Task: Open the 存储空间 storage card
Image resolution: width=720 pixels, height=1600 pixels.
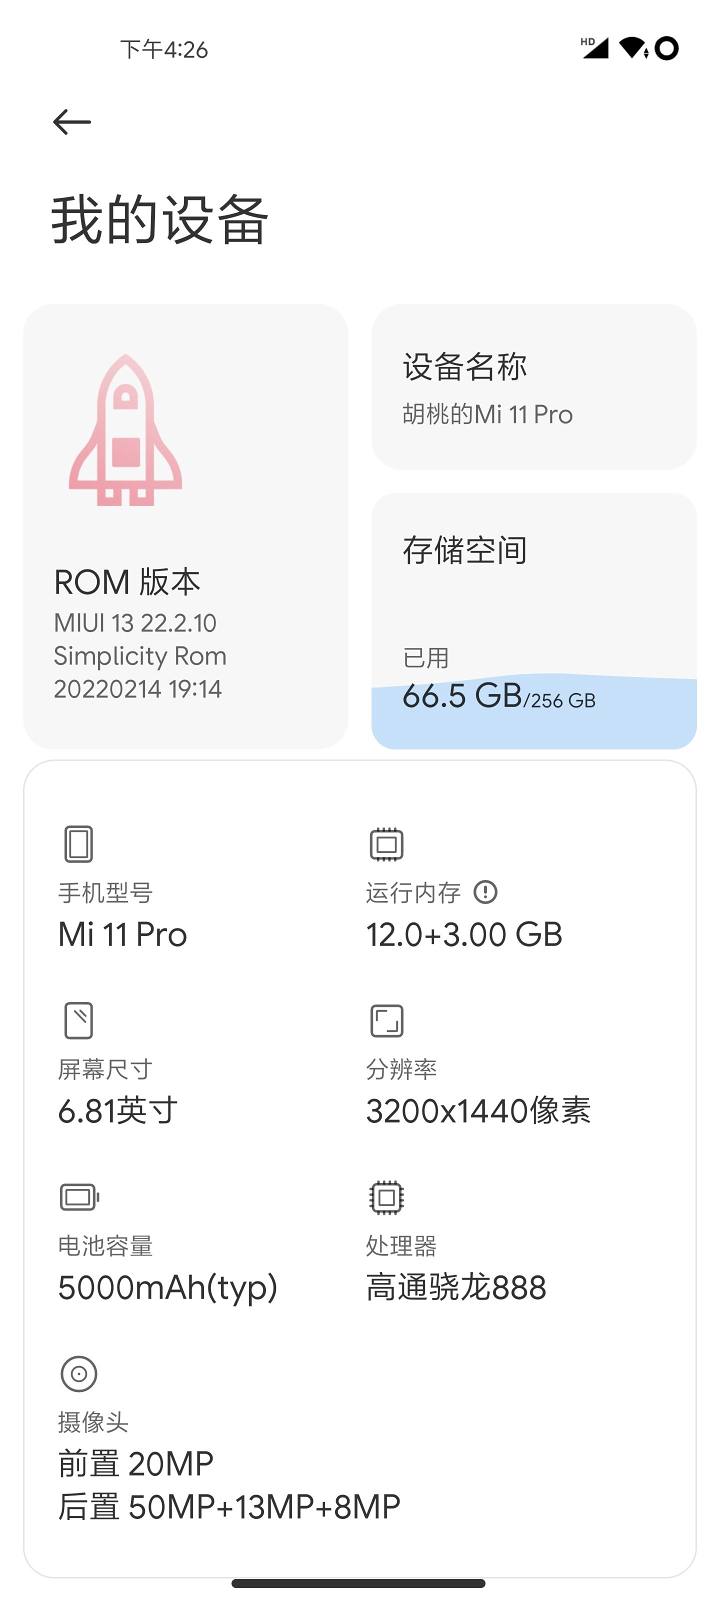Action: pos(533,618)
